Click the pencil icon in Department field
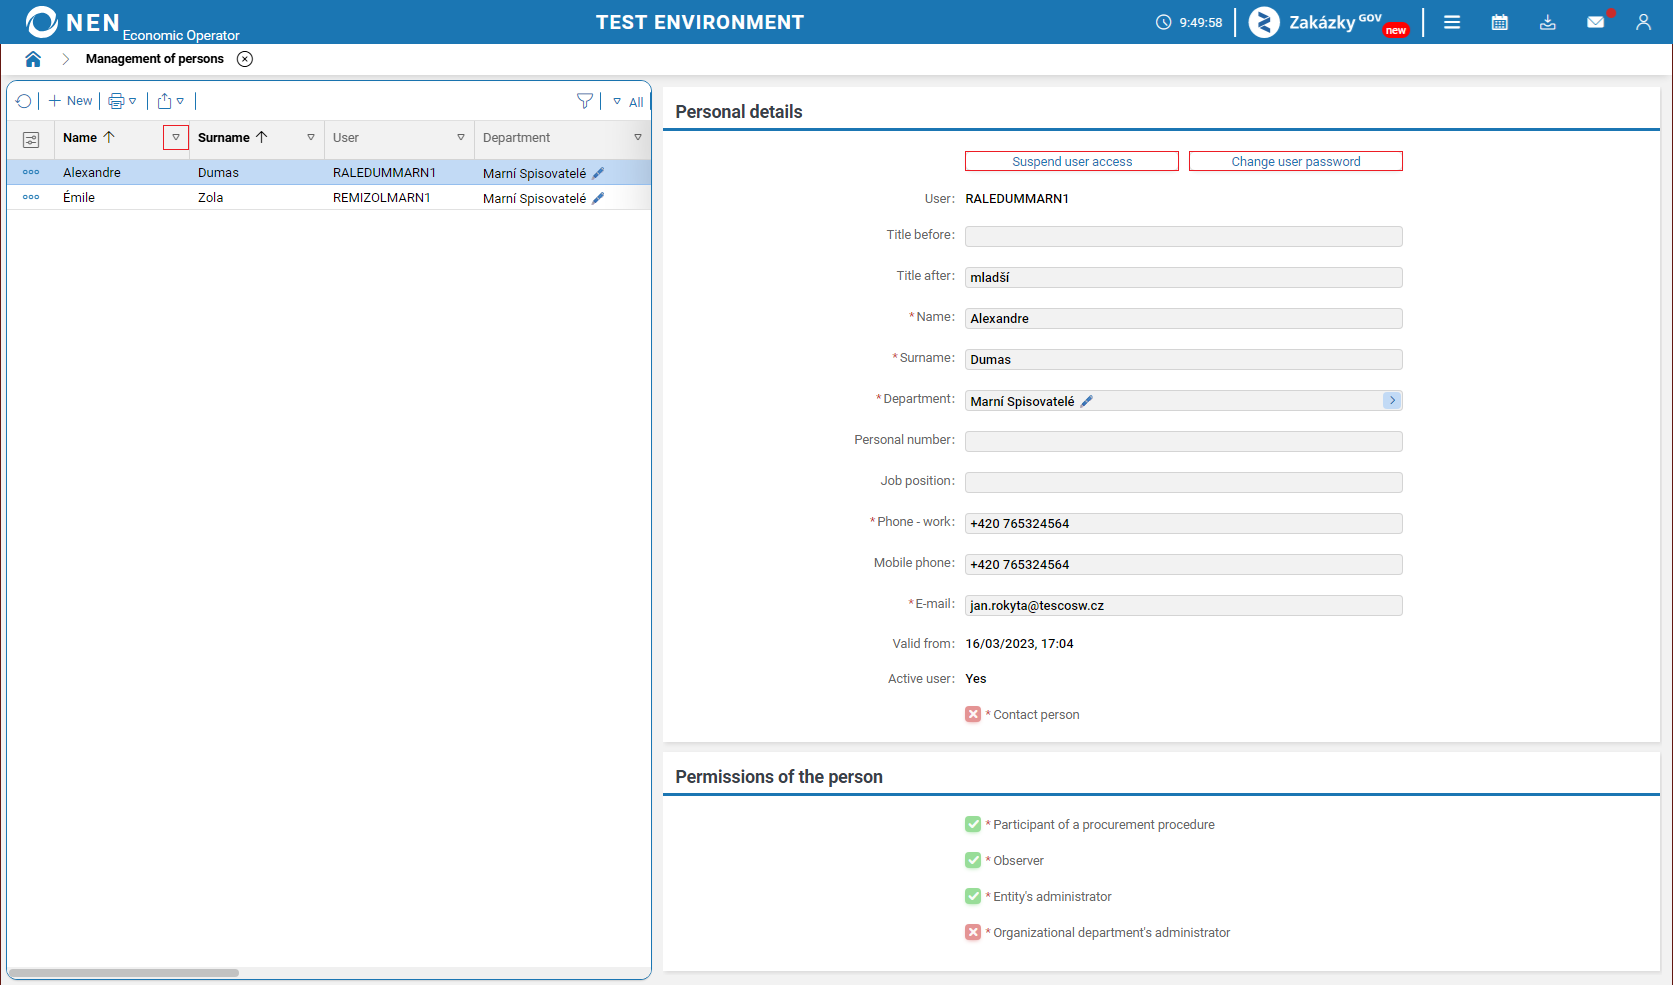1673x985 pixels. pos(1087,401)
